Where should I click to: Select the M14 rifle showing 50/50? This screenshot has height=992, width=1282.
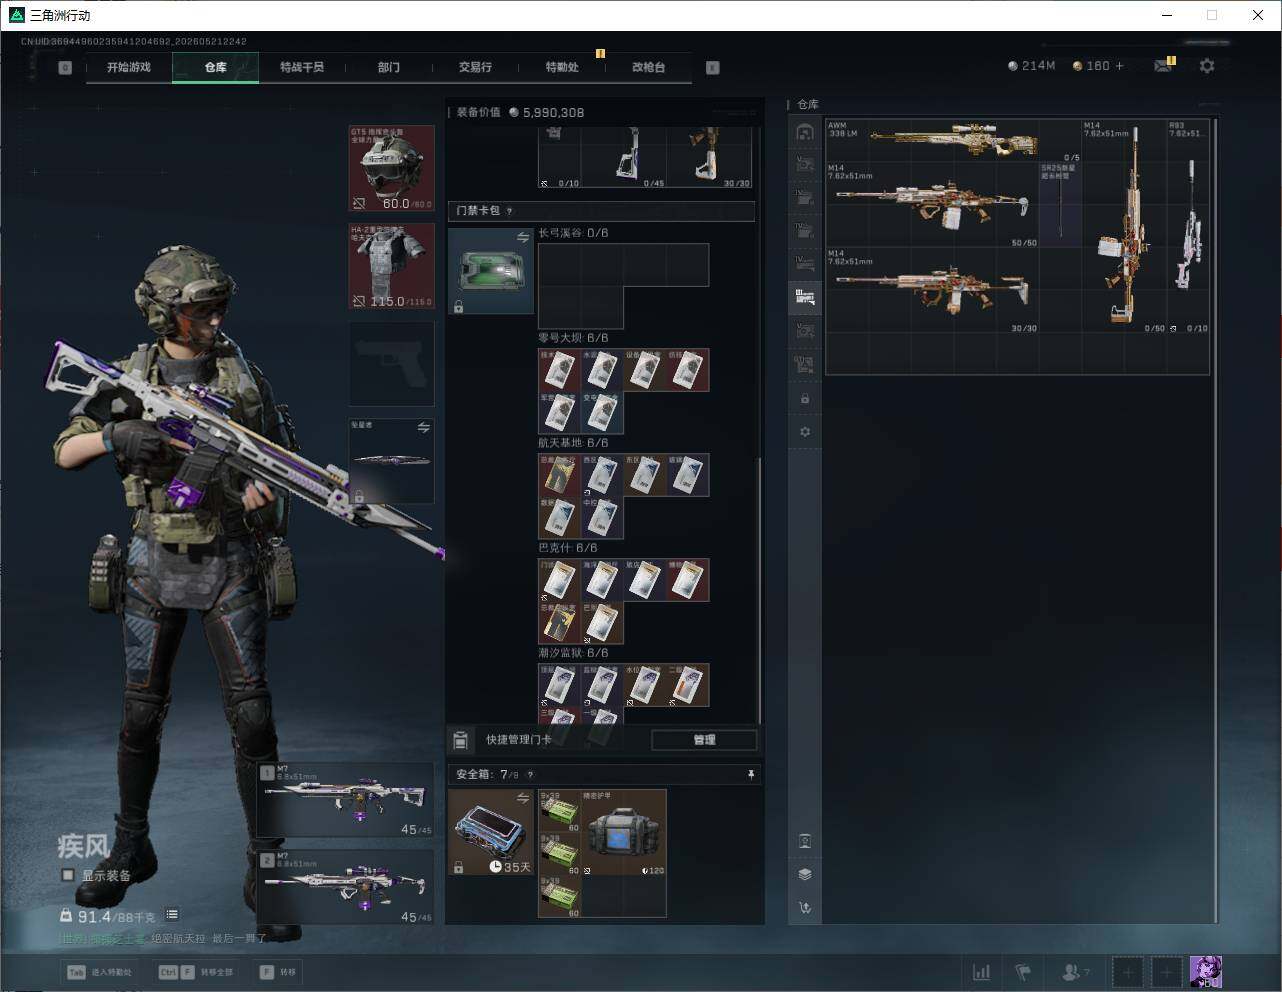tap(932, 205)
